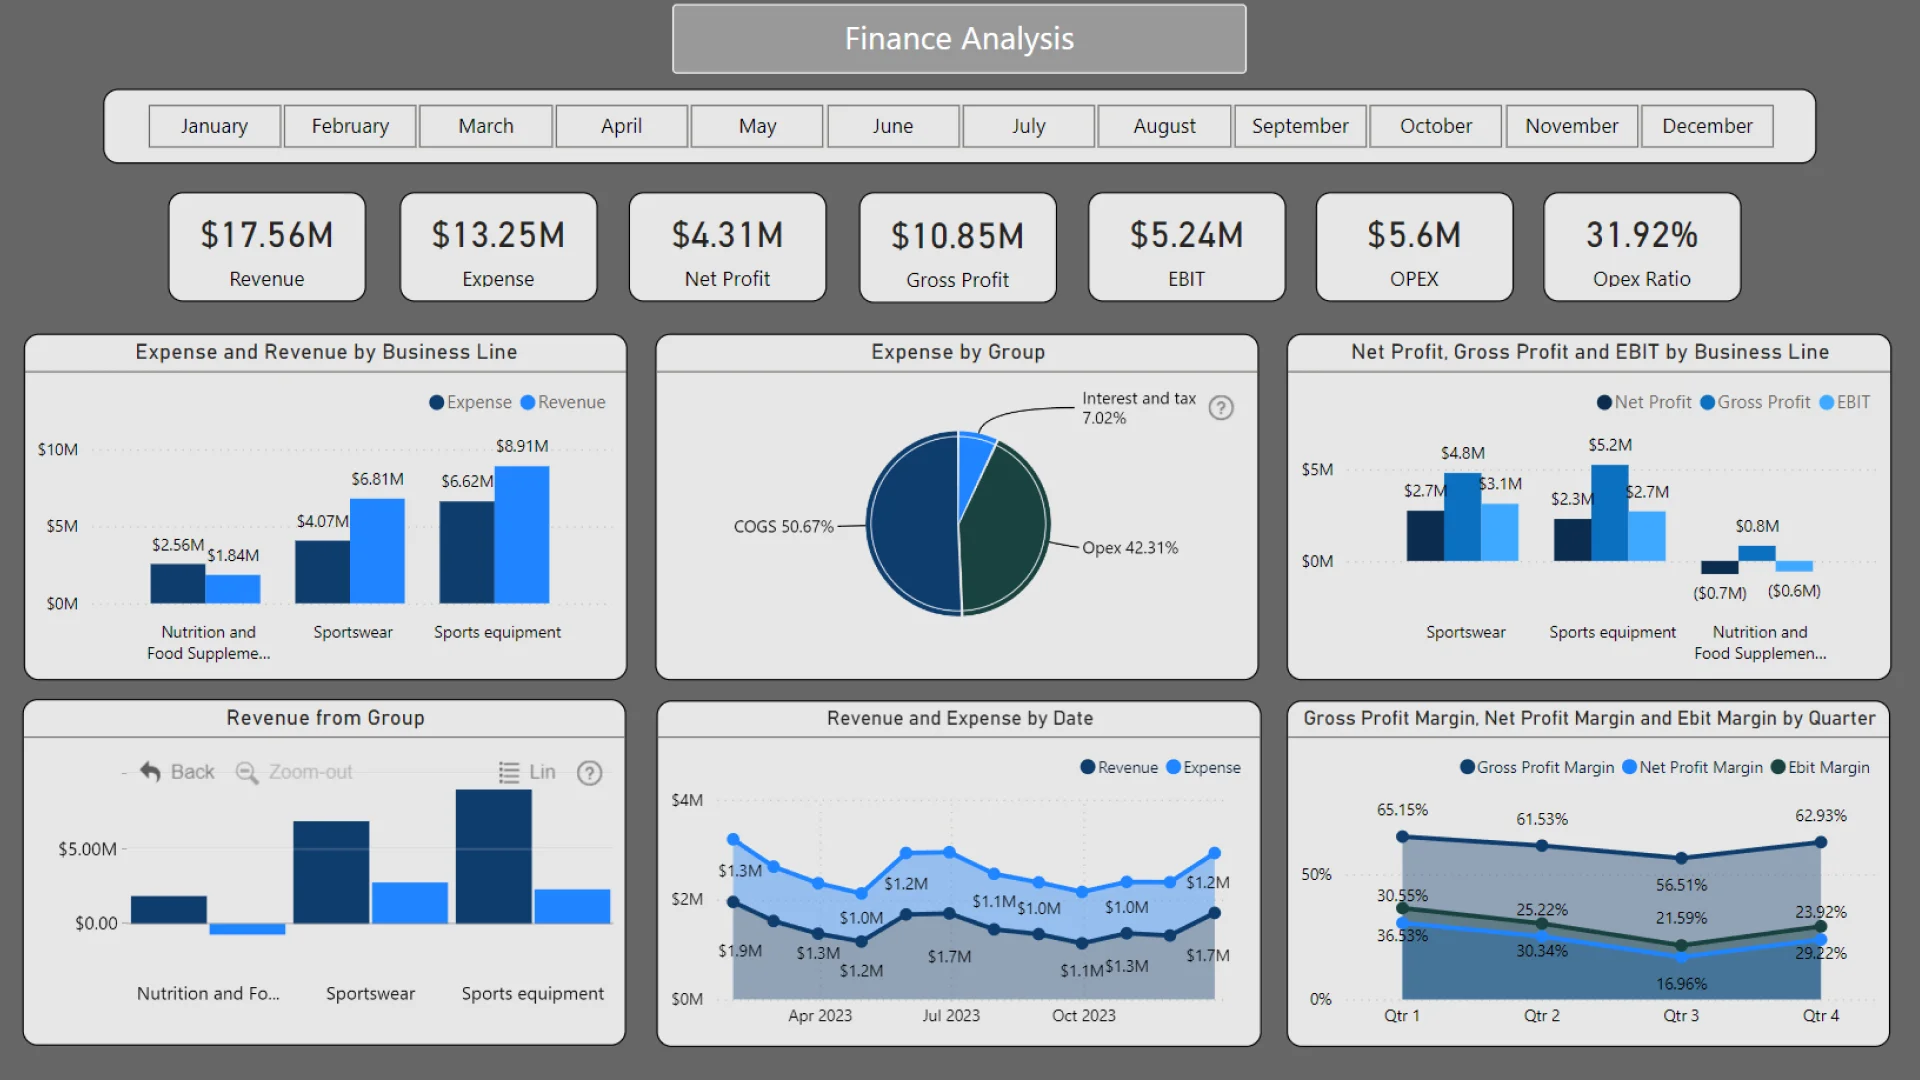This screenshot has height=1080, width=1920.
Task: Click Sports equipment $5.2M gross profit bar
Action: (1609, 513)
